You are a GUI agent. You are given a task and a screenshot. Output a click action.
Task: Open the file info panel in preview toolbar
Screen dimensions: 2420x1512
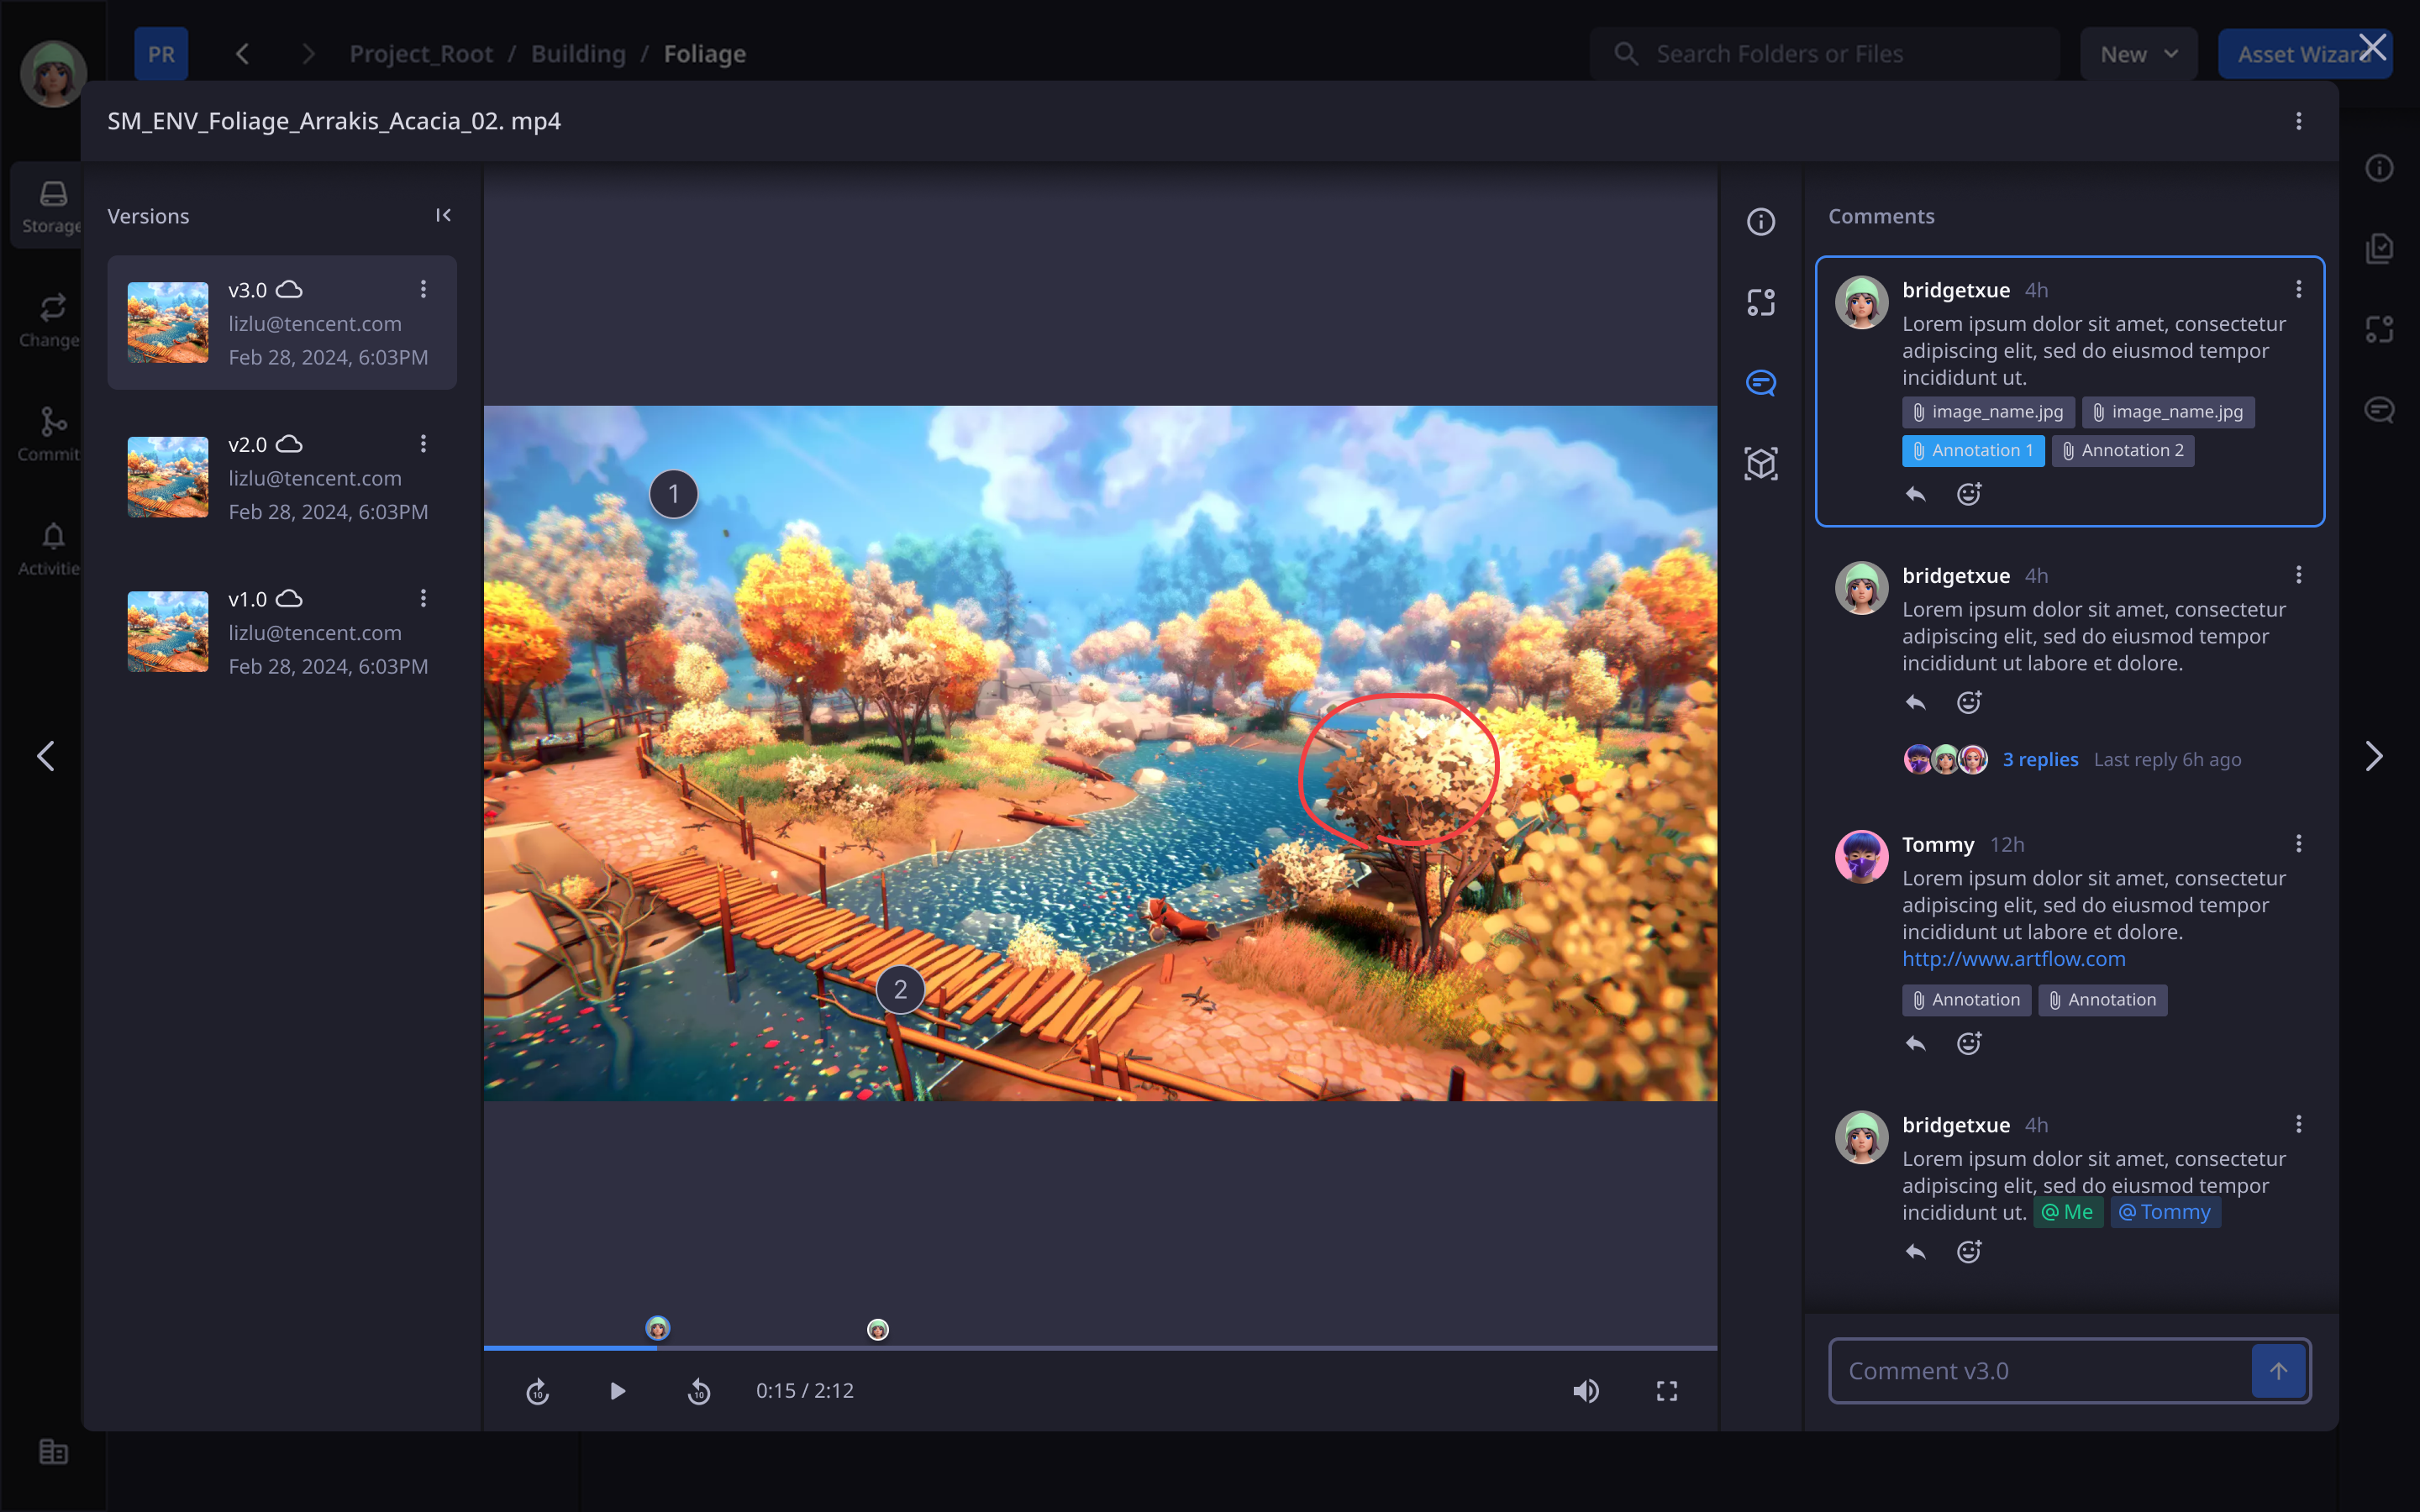[x=1761, y=222]
